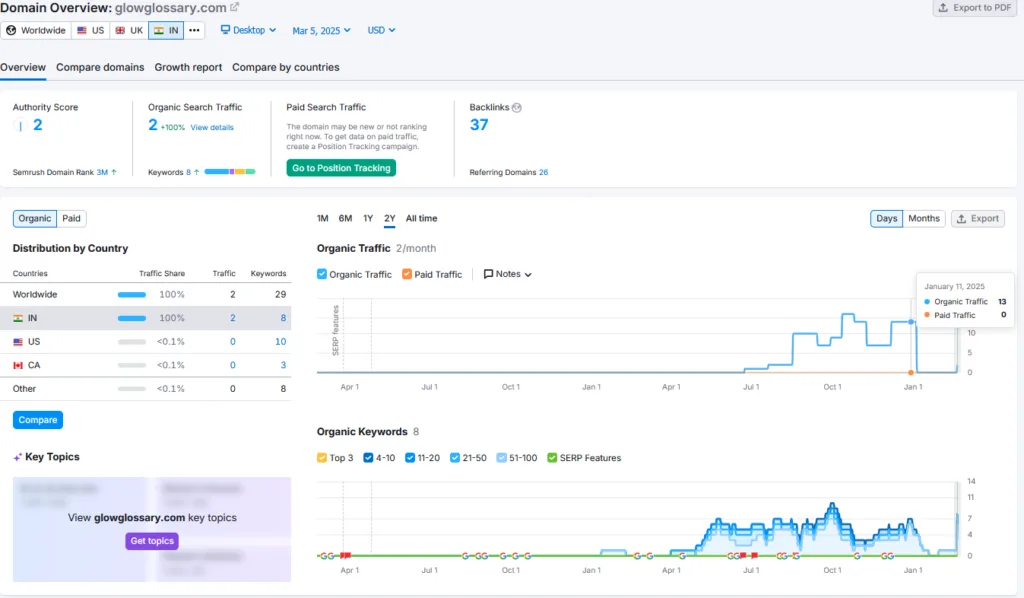Click the Backlinks info icon
Viewport: 1024px width, 598px height.
(x=517, y=108)
